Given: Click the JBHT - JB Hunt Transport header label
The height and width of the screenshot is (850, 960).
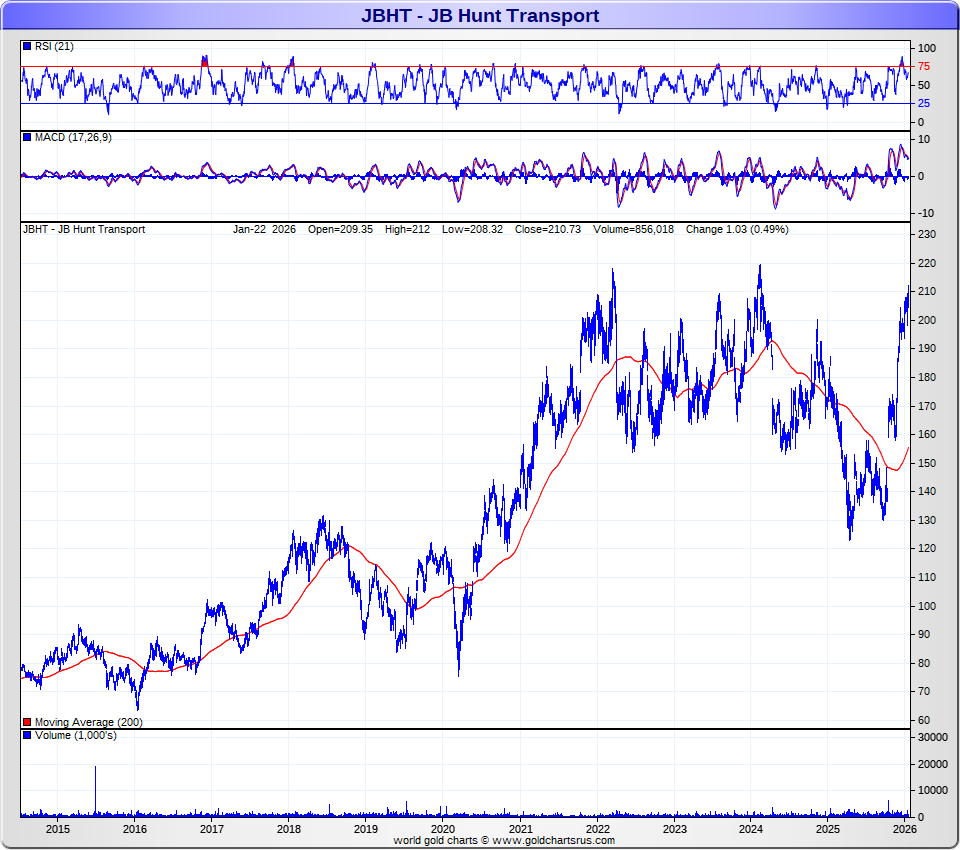Looking at the screenshot, I should pyautogui.click(x=84, y=229).
